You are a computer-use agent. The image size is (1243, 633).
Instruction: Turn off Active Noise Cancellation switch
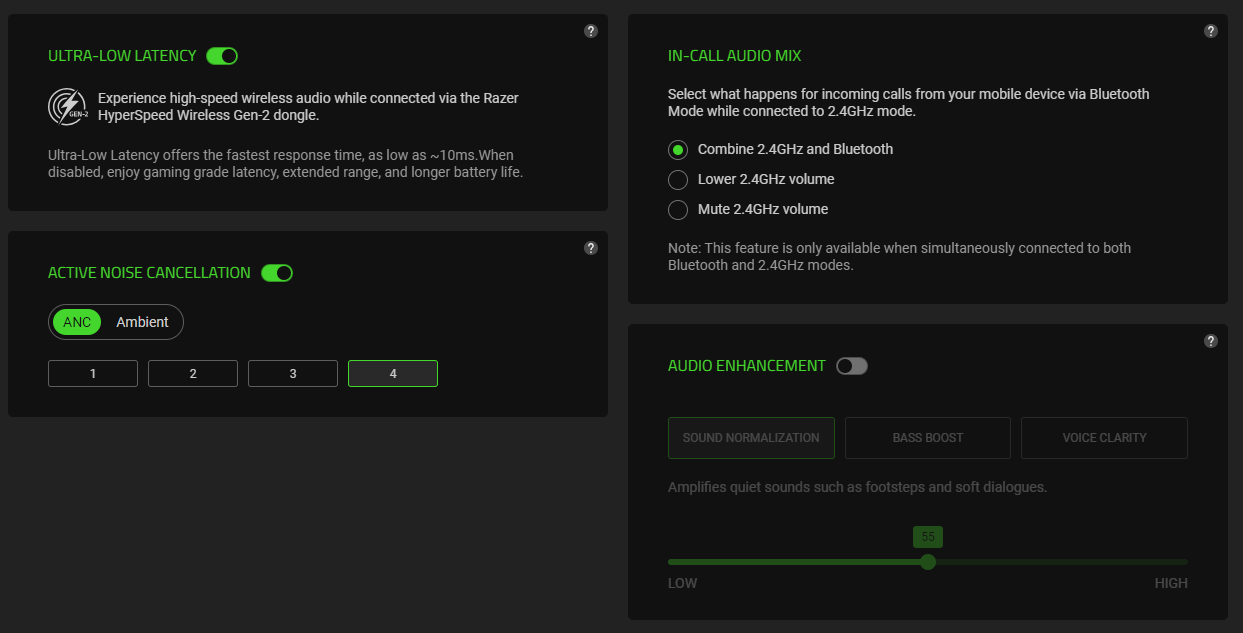(277, 273)
